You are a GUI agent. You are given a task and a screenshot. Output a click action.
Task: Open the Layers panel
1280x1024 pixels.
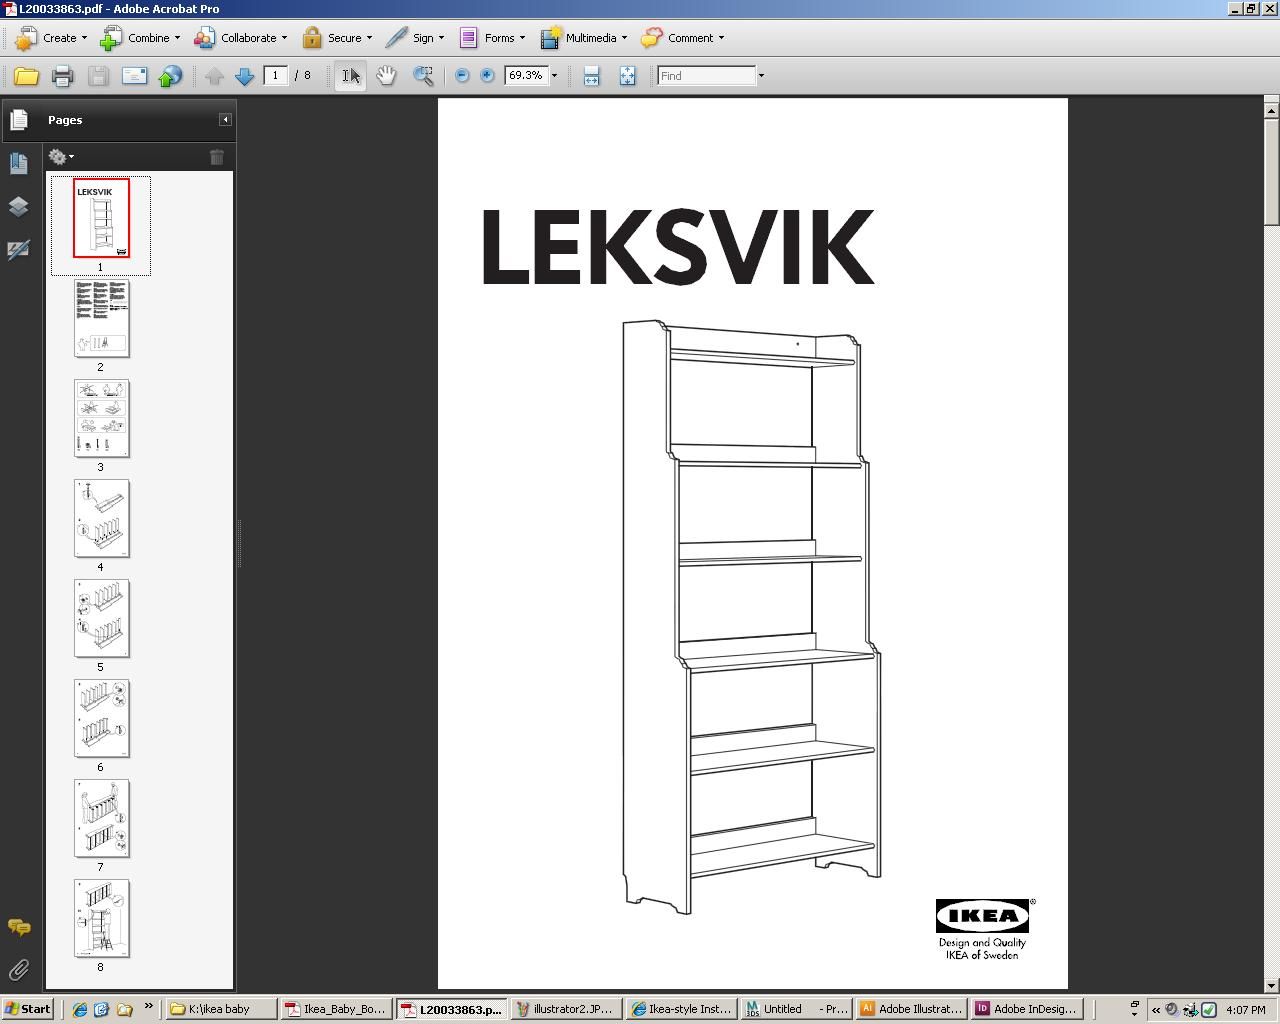click(x=19, y=207)
